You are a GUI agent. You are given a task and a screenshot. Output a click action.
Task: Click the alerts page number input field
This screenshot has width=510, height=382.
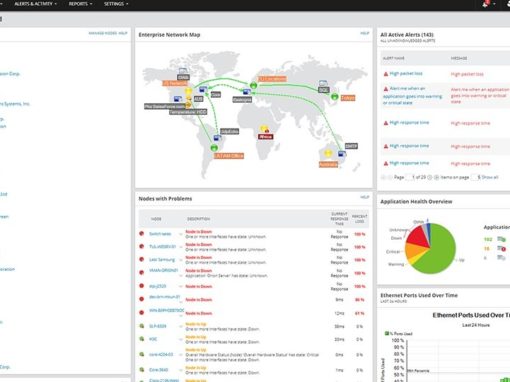pyautogui.click(x=409, y=177)
